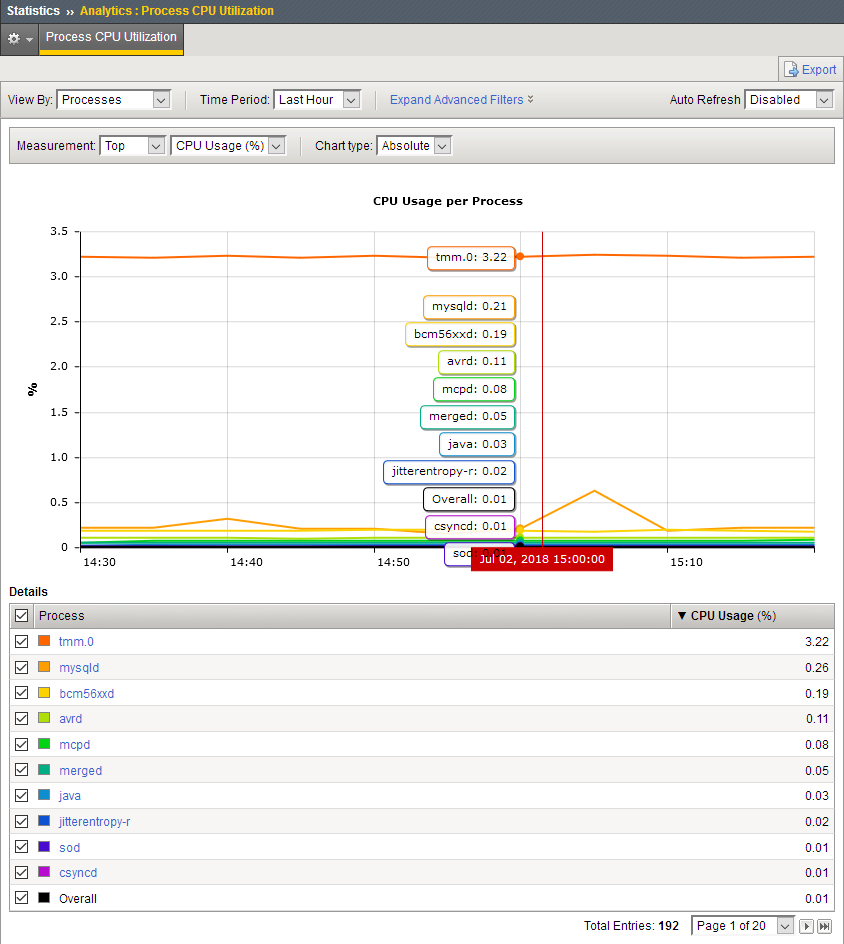Screen dimensions: 844x944
Task: Click the Export document icon
Action: click(x=792, y=70)
